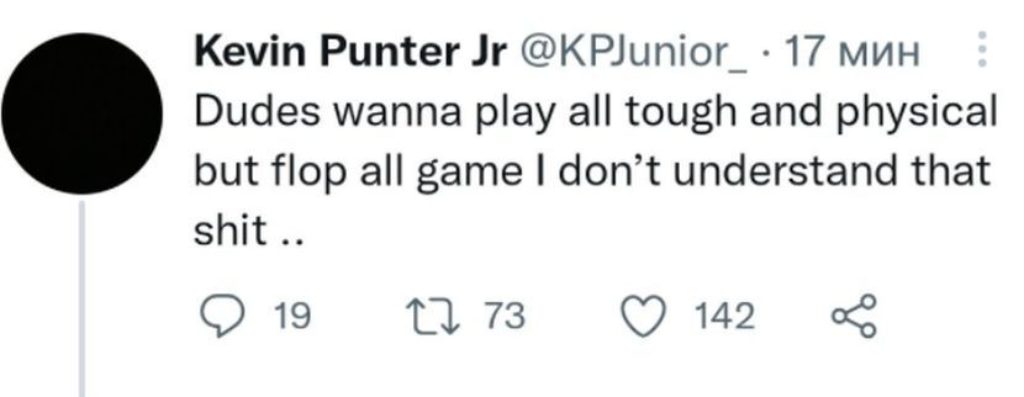The image size is (1024, 397).
Task: Open the black circular profile avatar
Action: (x=82, y=113)
